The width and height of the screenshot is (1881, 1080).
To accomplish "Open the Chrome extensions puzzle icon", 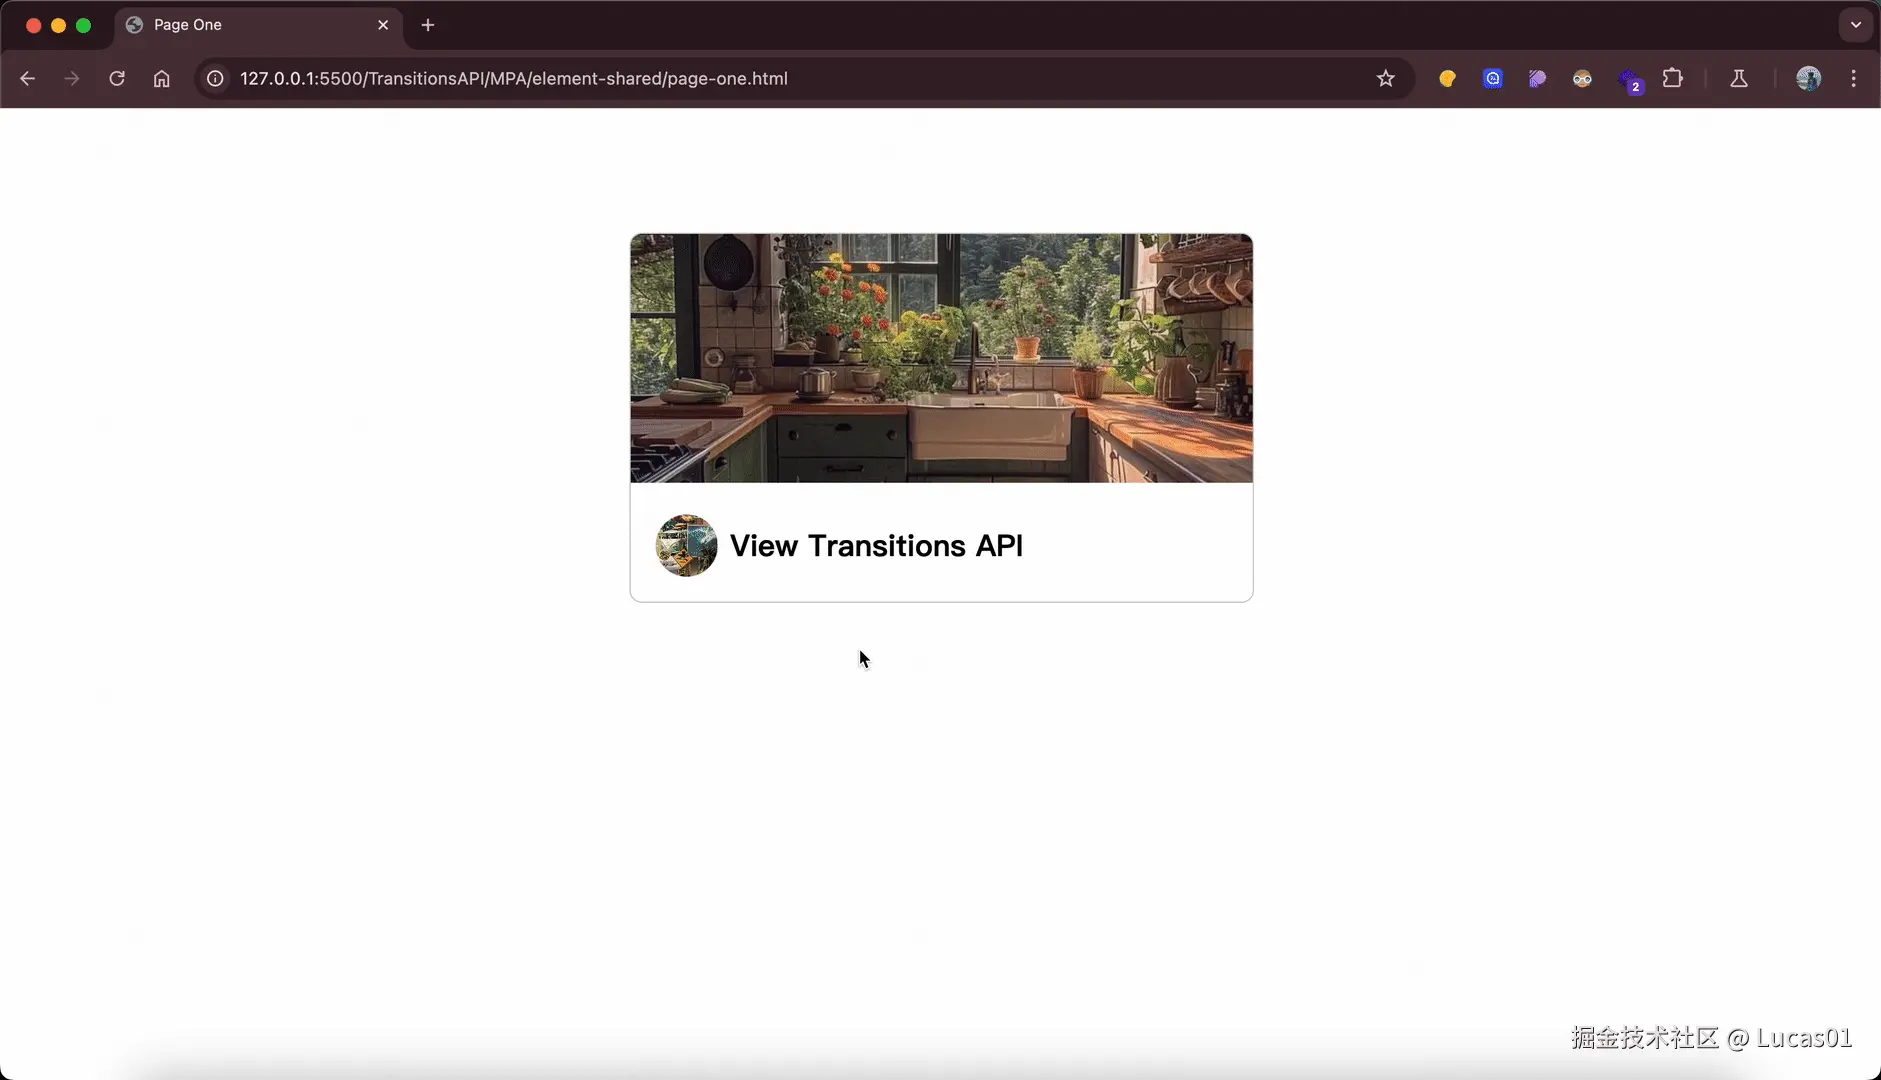I will [x=1673, y=78].
